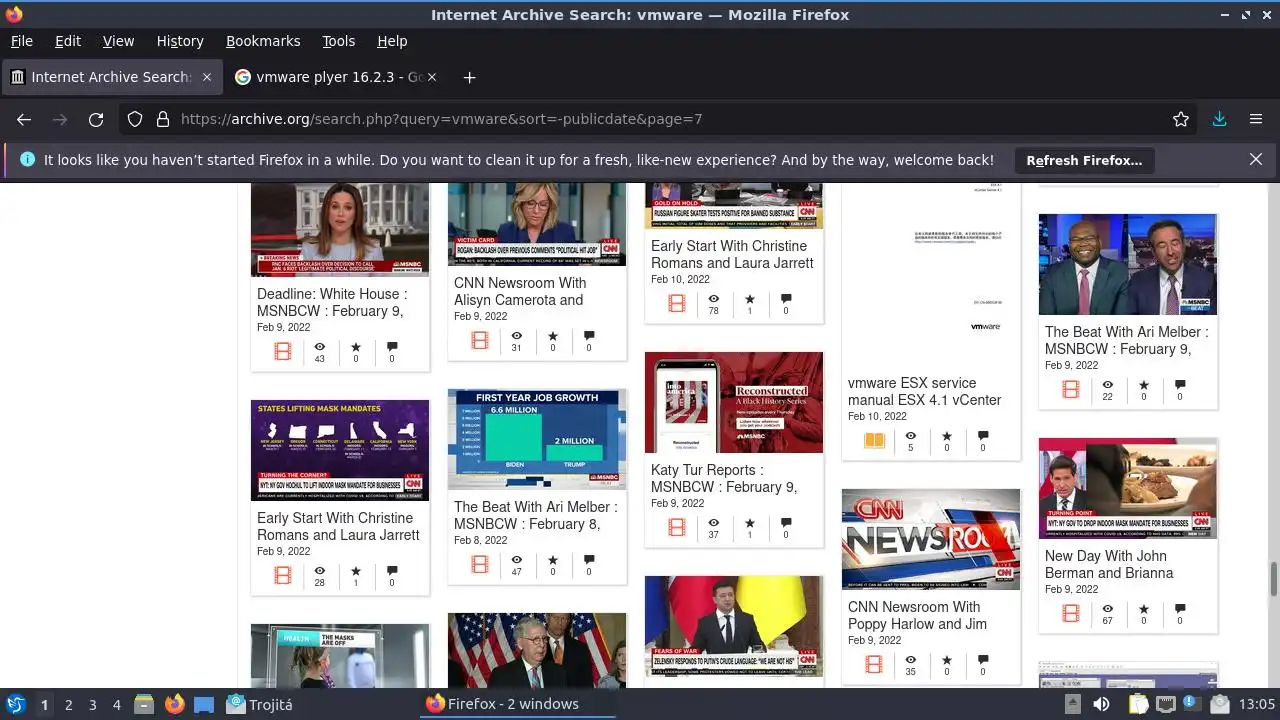The image size is (1280, 720).
Task: Click reviews comment icon on CNN Newsroom Poppy Harlow card
Action: (x=983, y=660)
